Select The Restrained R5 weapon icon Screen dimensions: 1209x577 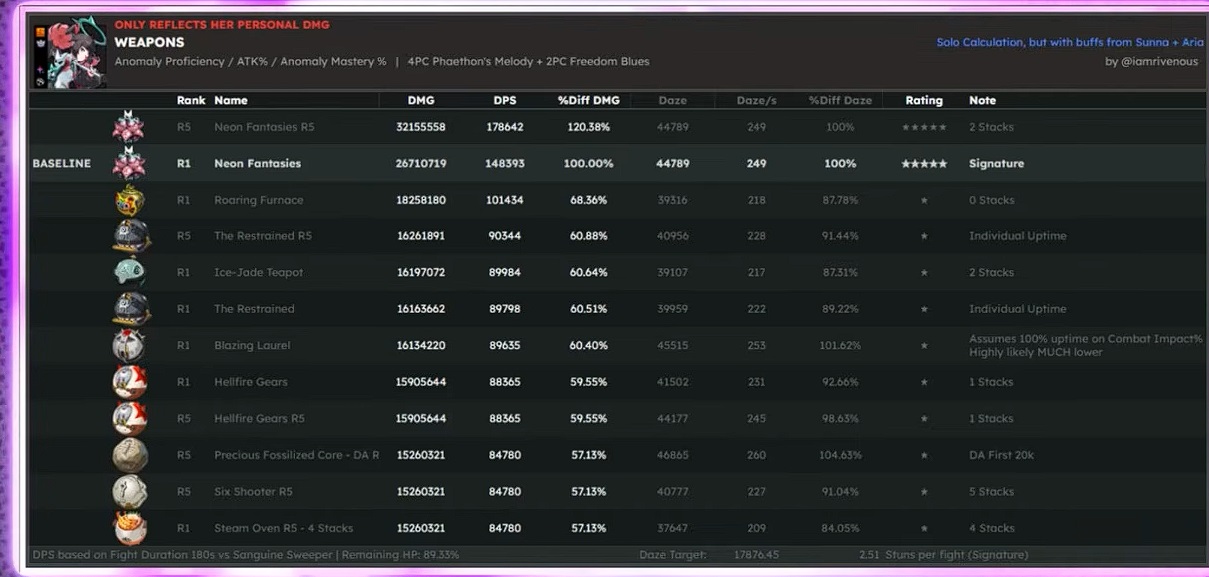(x=131, y=236)
